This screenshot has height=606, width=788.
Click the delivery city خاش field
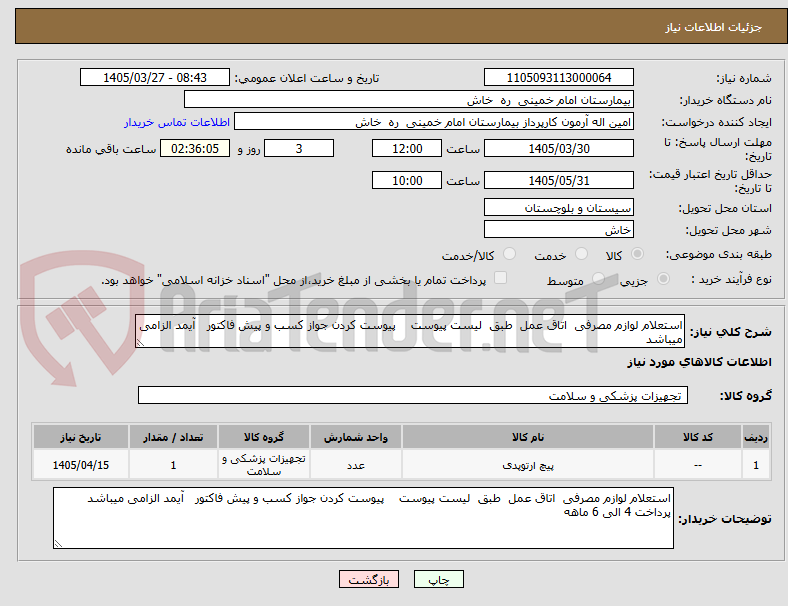pyautogui.click(x=559, y=230)
